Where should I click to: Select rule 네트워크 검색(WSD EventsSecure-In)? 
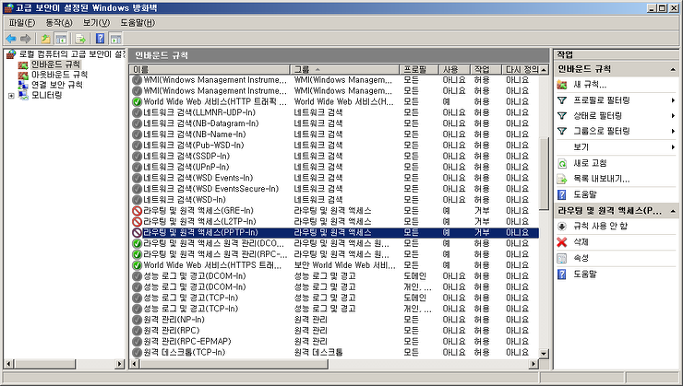[x=211, y=189]
